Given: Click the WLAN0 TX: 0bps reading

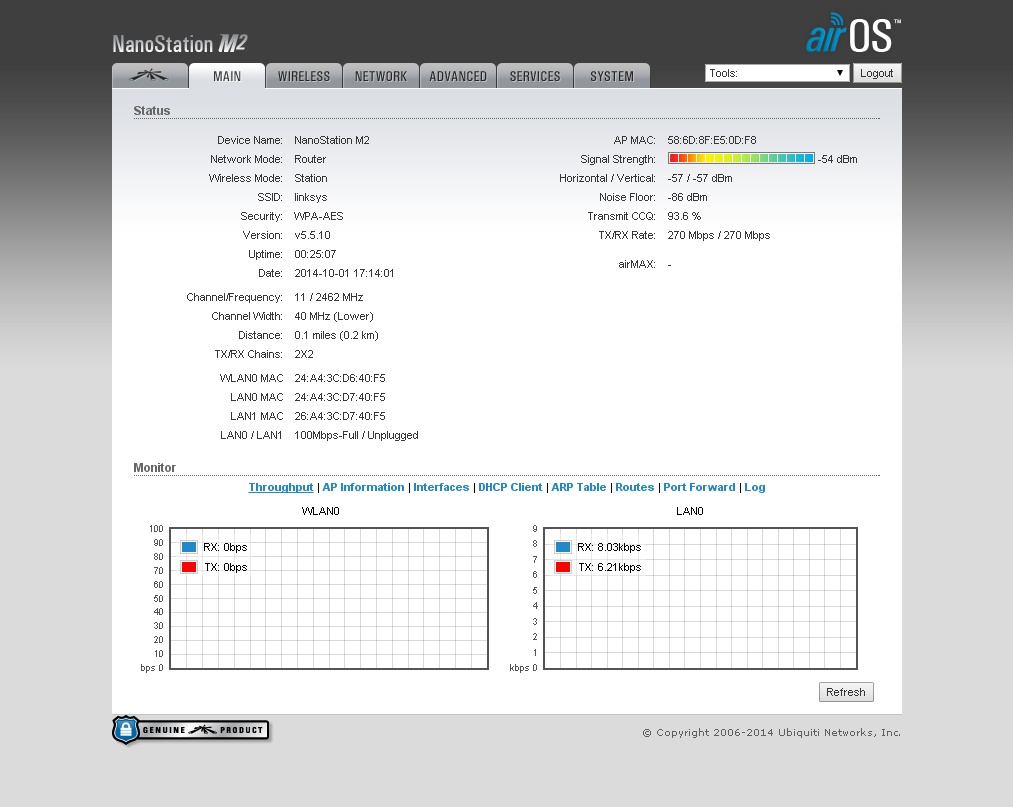Looking at the screenshot, I should pyautogui.click(x=226, y=567).
